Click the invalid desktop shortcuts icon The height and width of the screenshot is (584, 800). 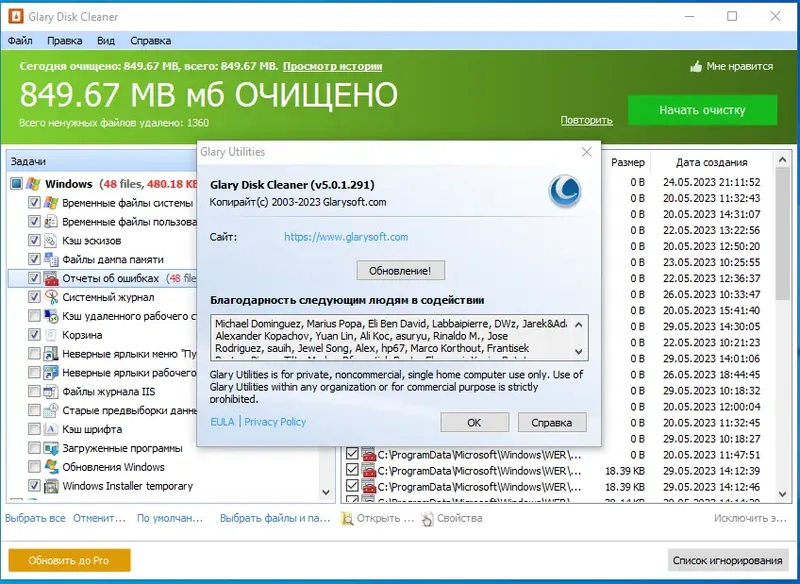coord(51,372)
